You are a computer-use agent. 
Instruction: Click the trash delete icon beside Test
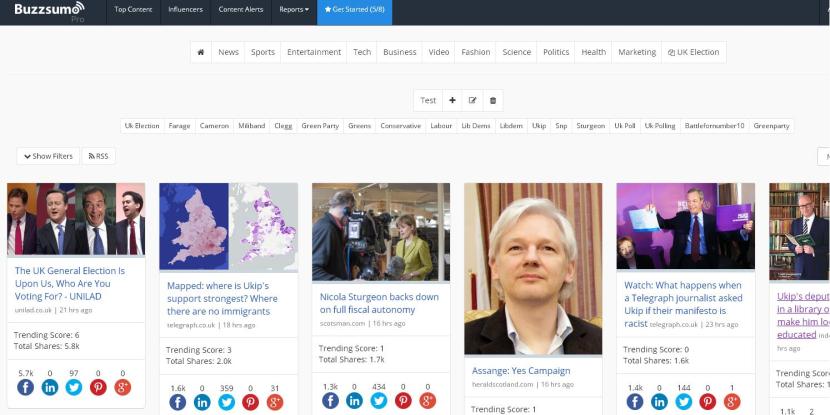[492, 100]
